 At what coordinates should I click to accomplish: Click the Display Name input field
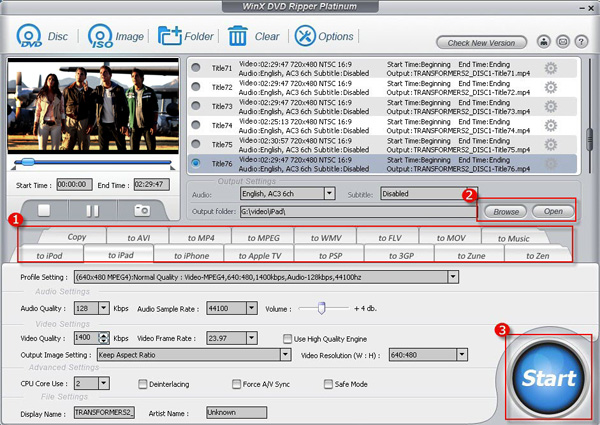tap(104, 412)
